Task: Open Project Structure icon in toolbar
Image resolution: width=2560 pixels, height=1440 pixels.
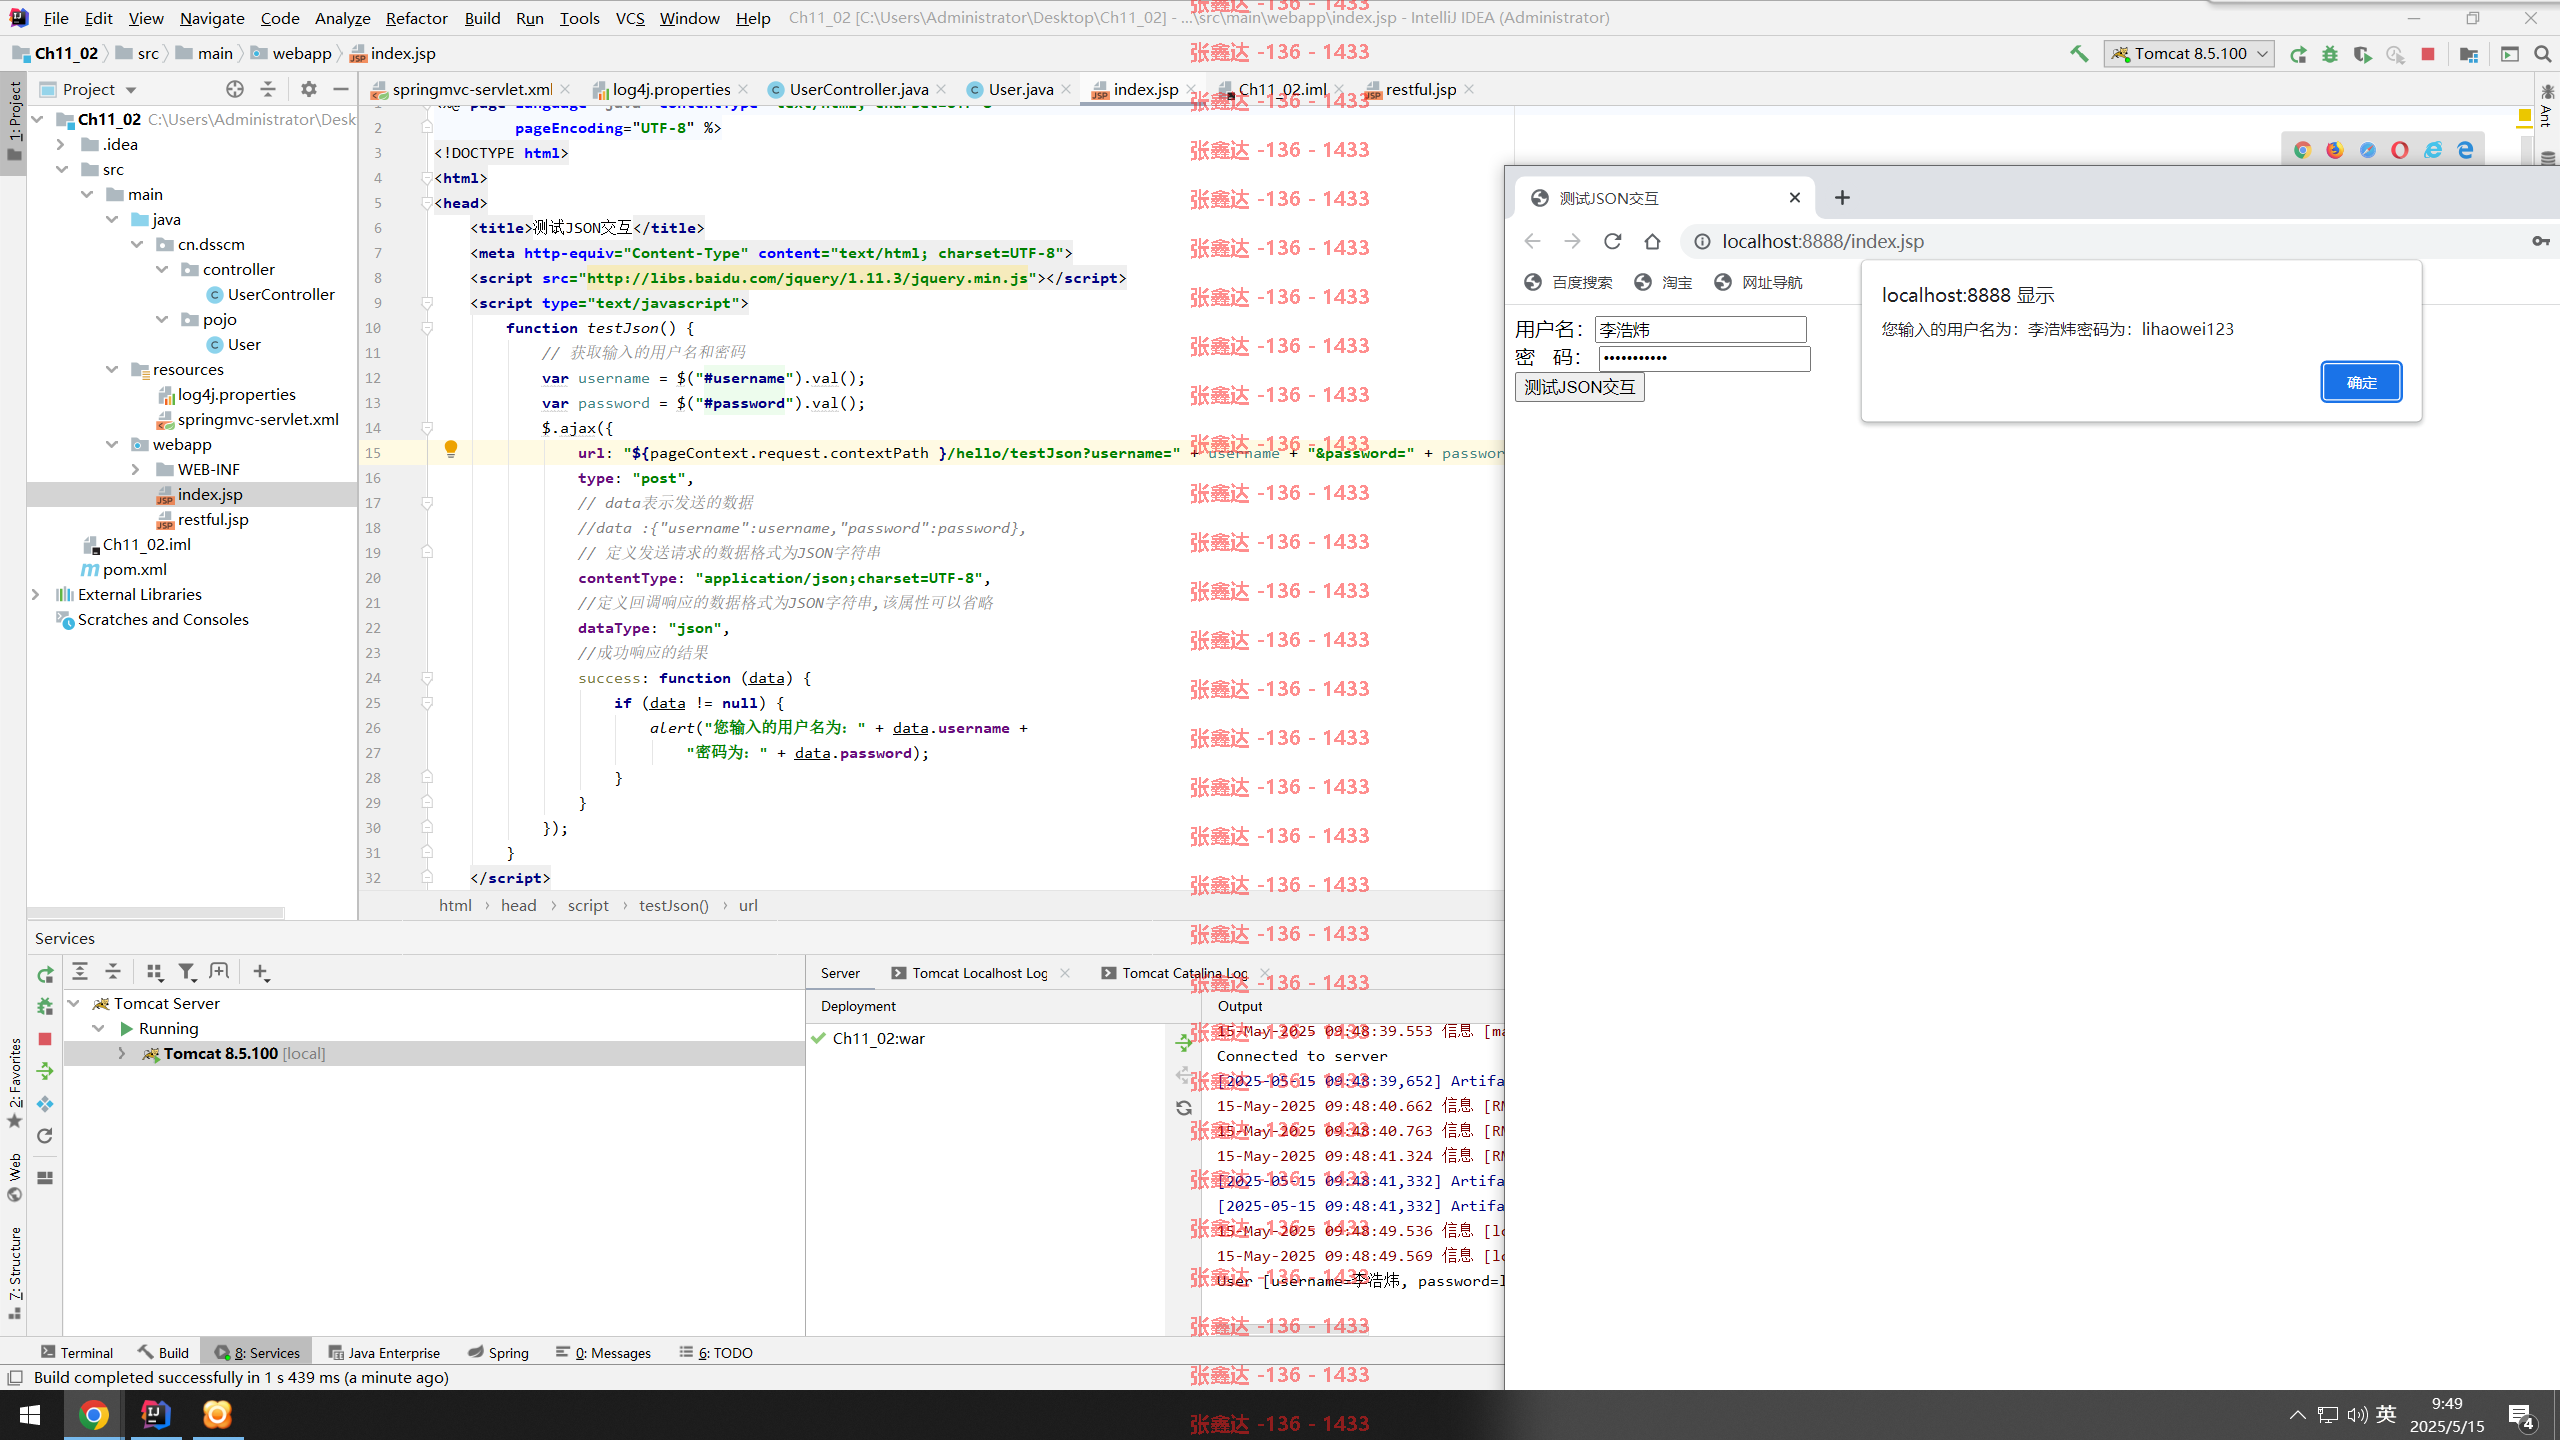Action: [x=2469, y=54]
